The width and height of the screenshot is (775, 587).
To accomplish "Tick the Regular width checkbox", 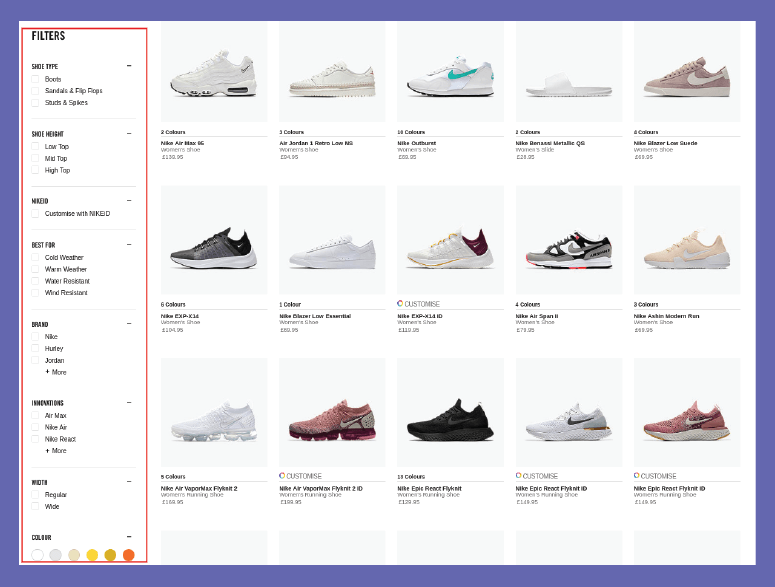I will [x=35, y=495].
